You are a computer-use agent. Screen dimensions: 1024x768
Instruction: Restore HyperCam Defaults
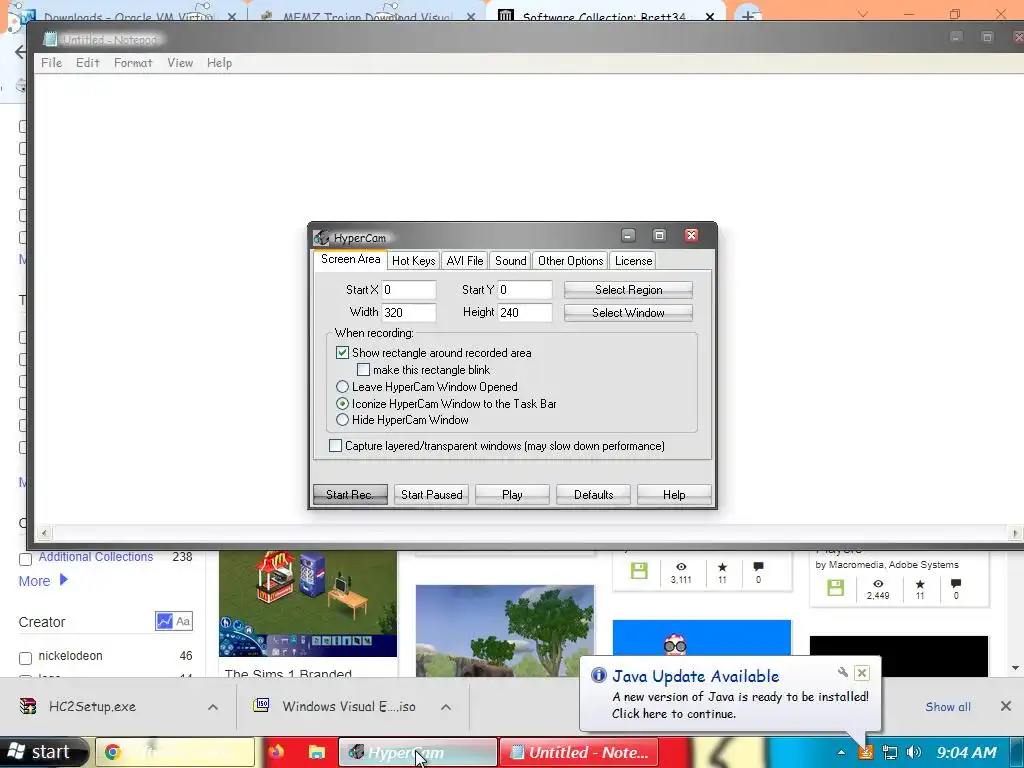[x=594, y=494]
